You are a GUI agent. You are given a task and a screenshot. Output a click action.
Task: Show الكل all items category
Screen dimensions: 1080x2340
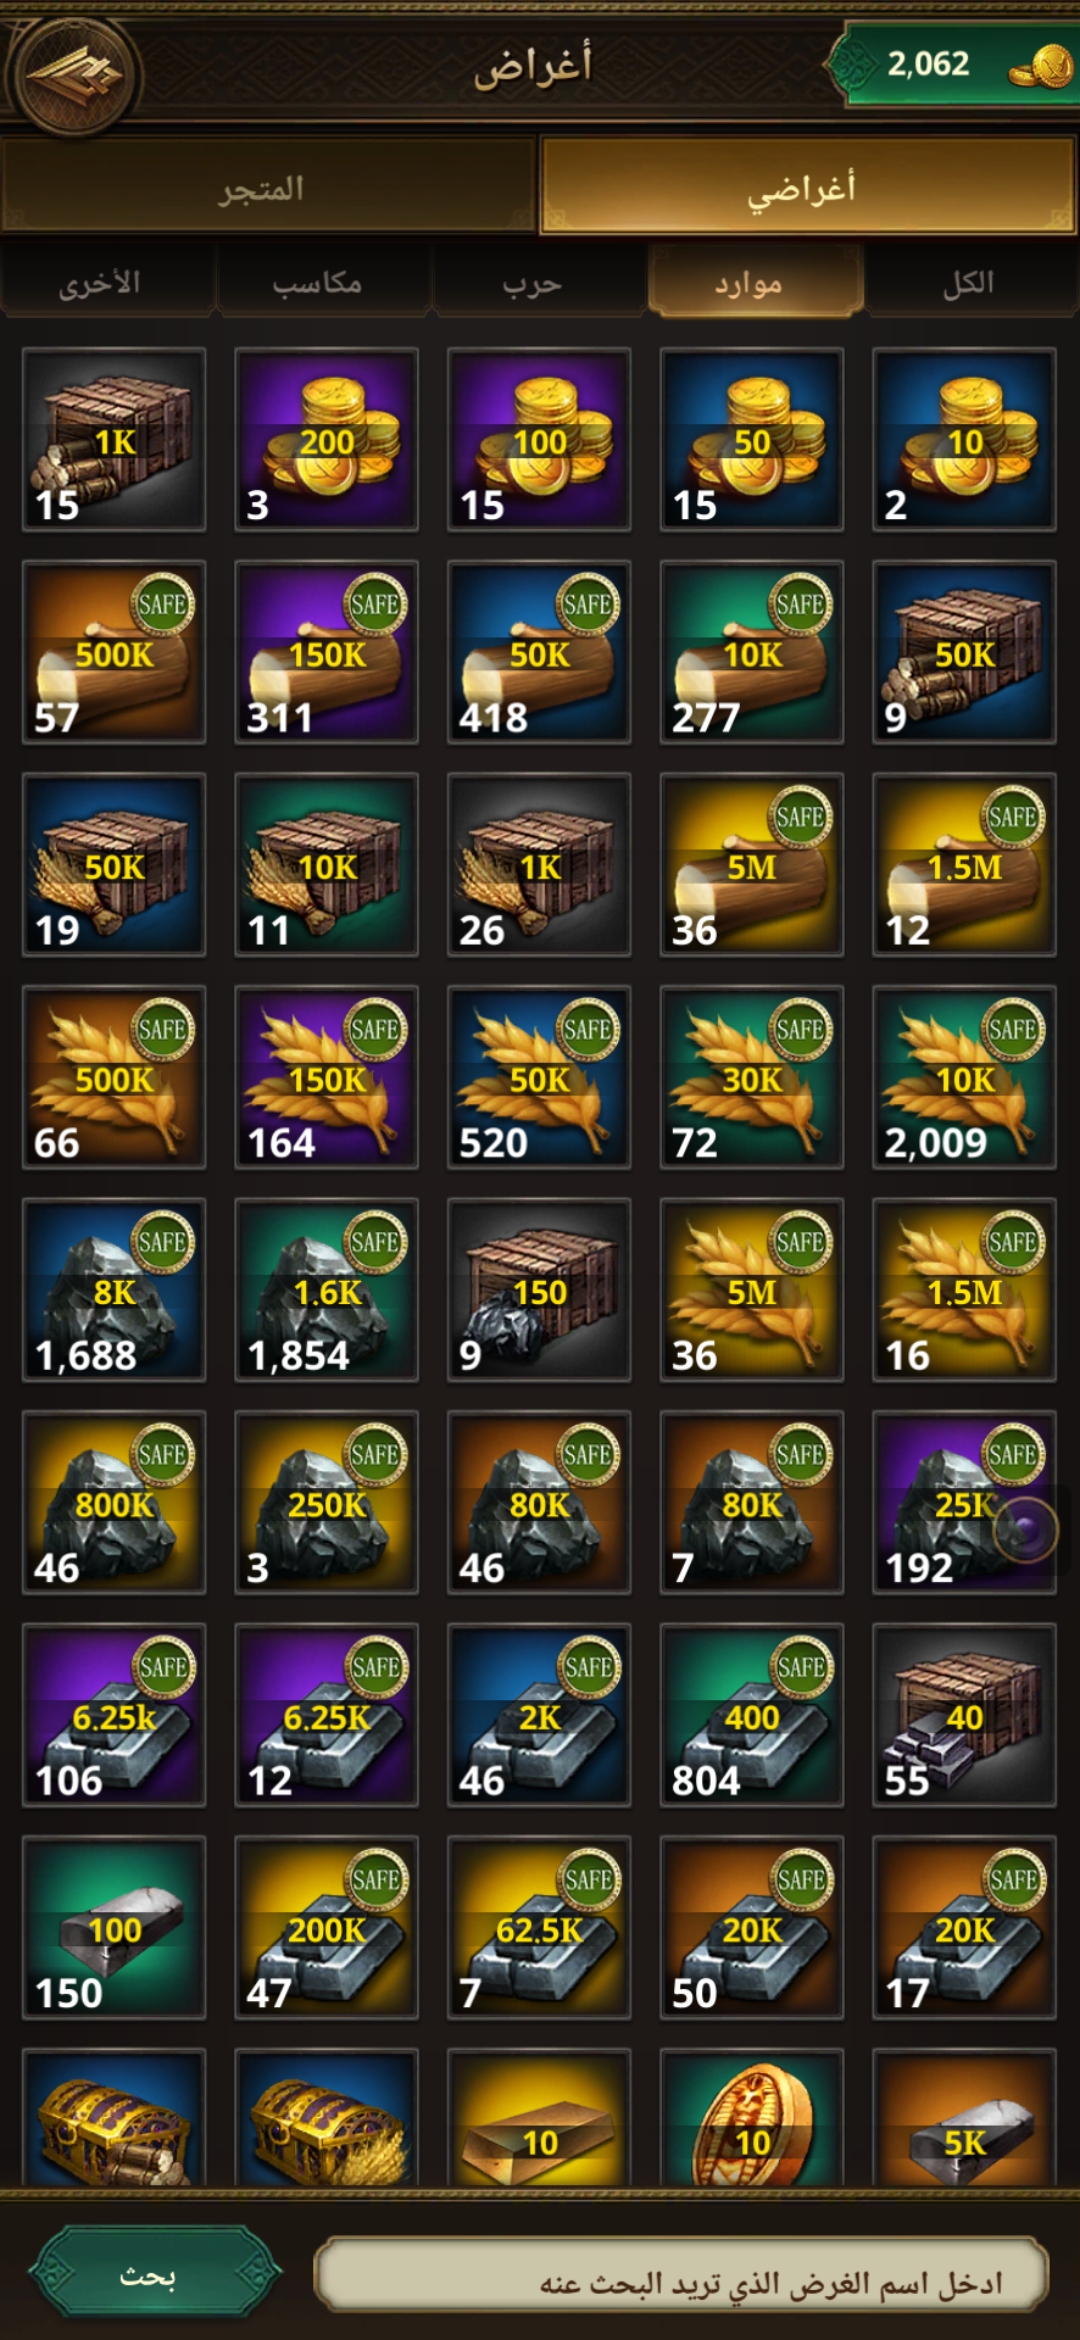tap(971, 283)
